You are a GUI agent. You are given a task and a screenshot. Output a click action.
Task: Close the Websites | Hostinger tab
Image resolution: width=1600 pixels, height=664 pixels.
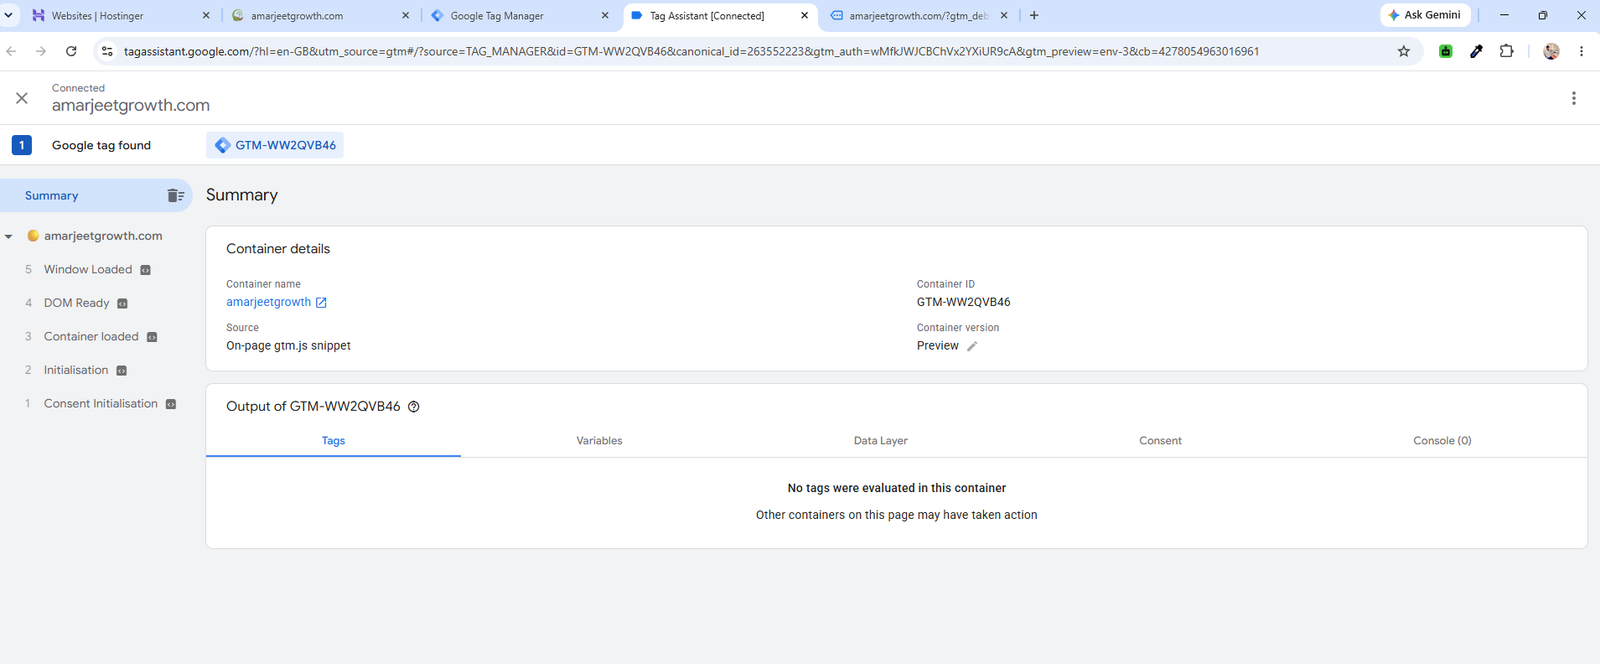point(206,16)
